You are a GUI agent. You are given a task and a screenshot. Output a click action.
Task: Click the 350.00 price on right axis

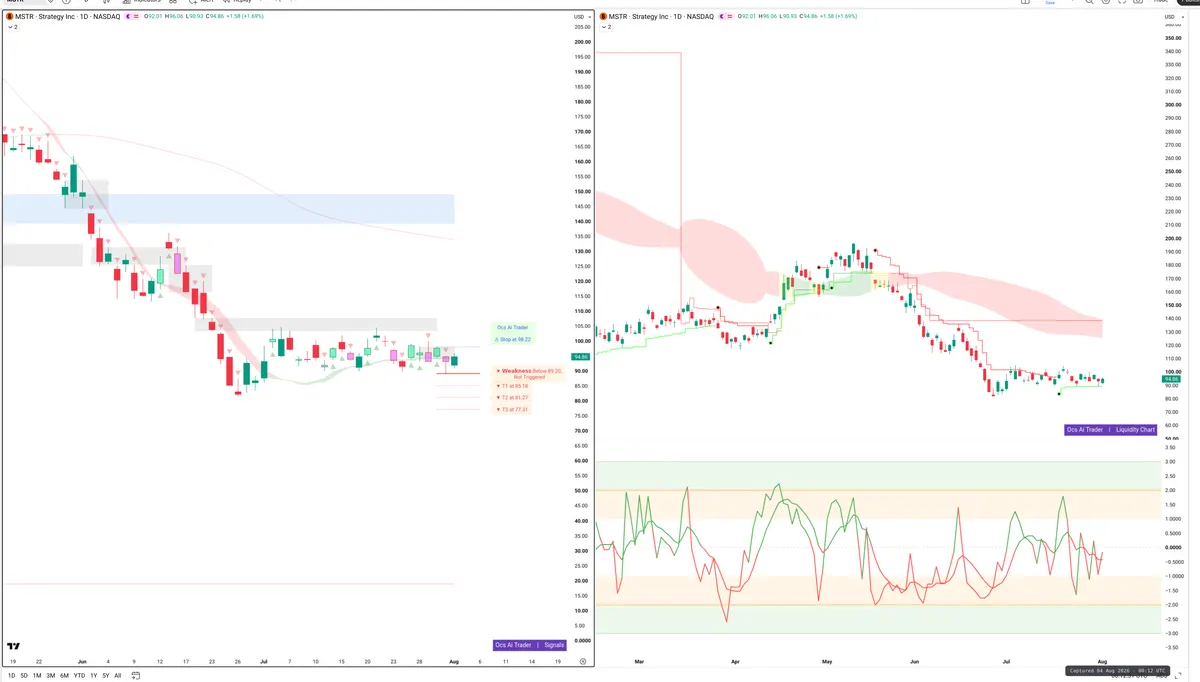click(1171, 37)
